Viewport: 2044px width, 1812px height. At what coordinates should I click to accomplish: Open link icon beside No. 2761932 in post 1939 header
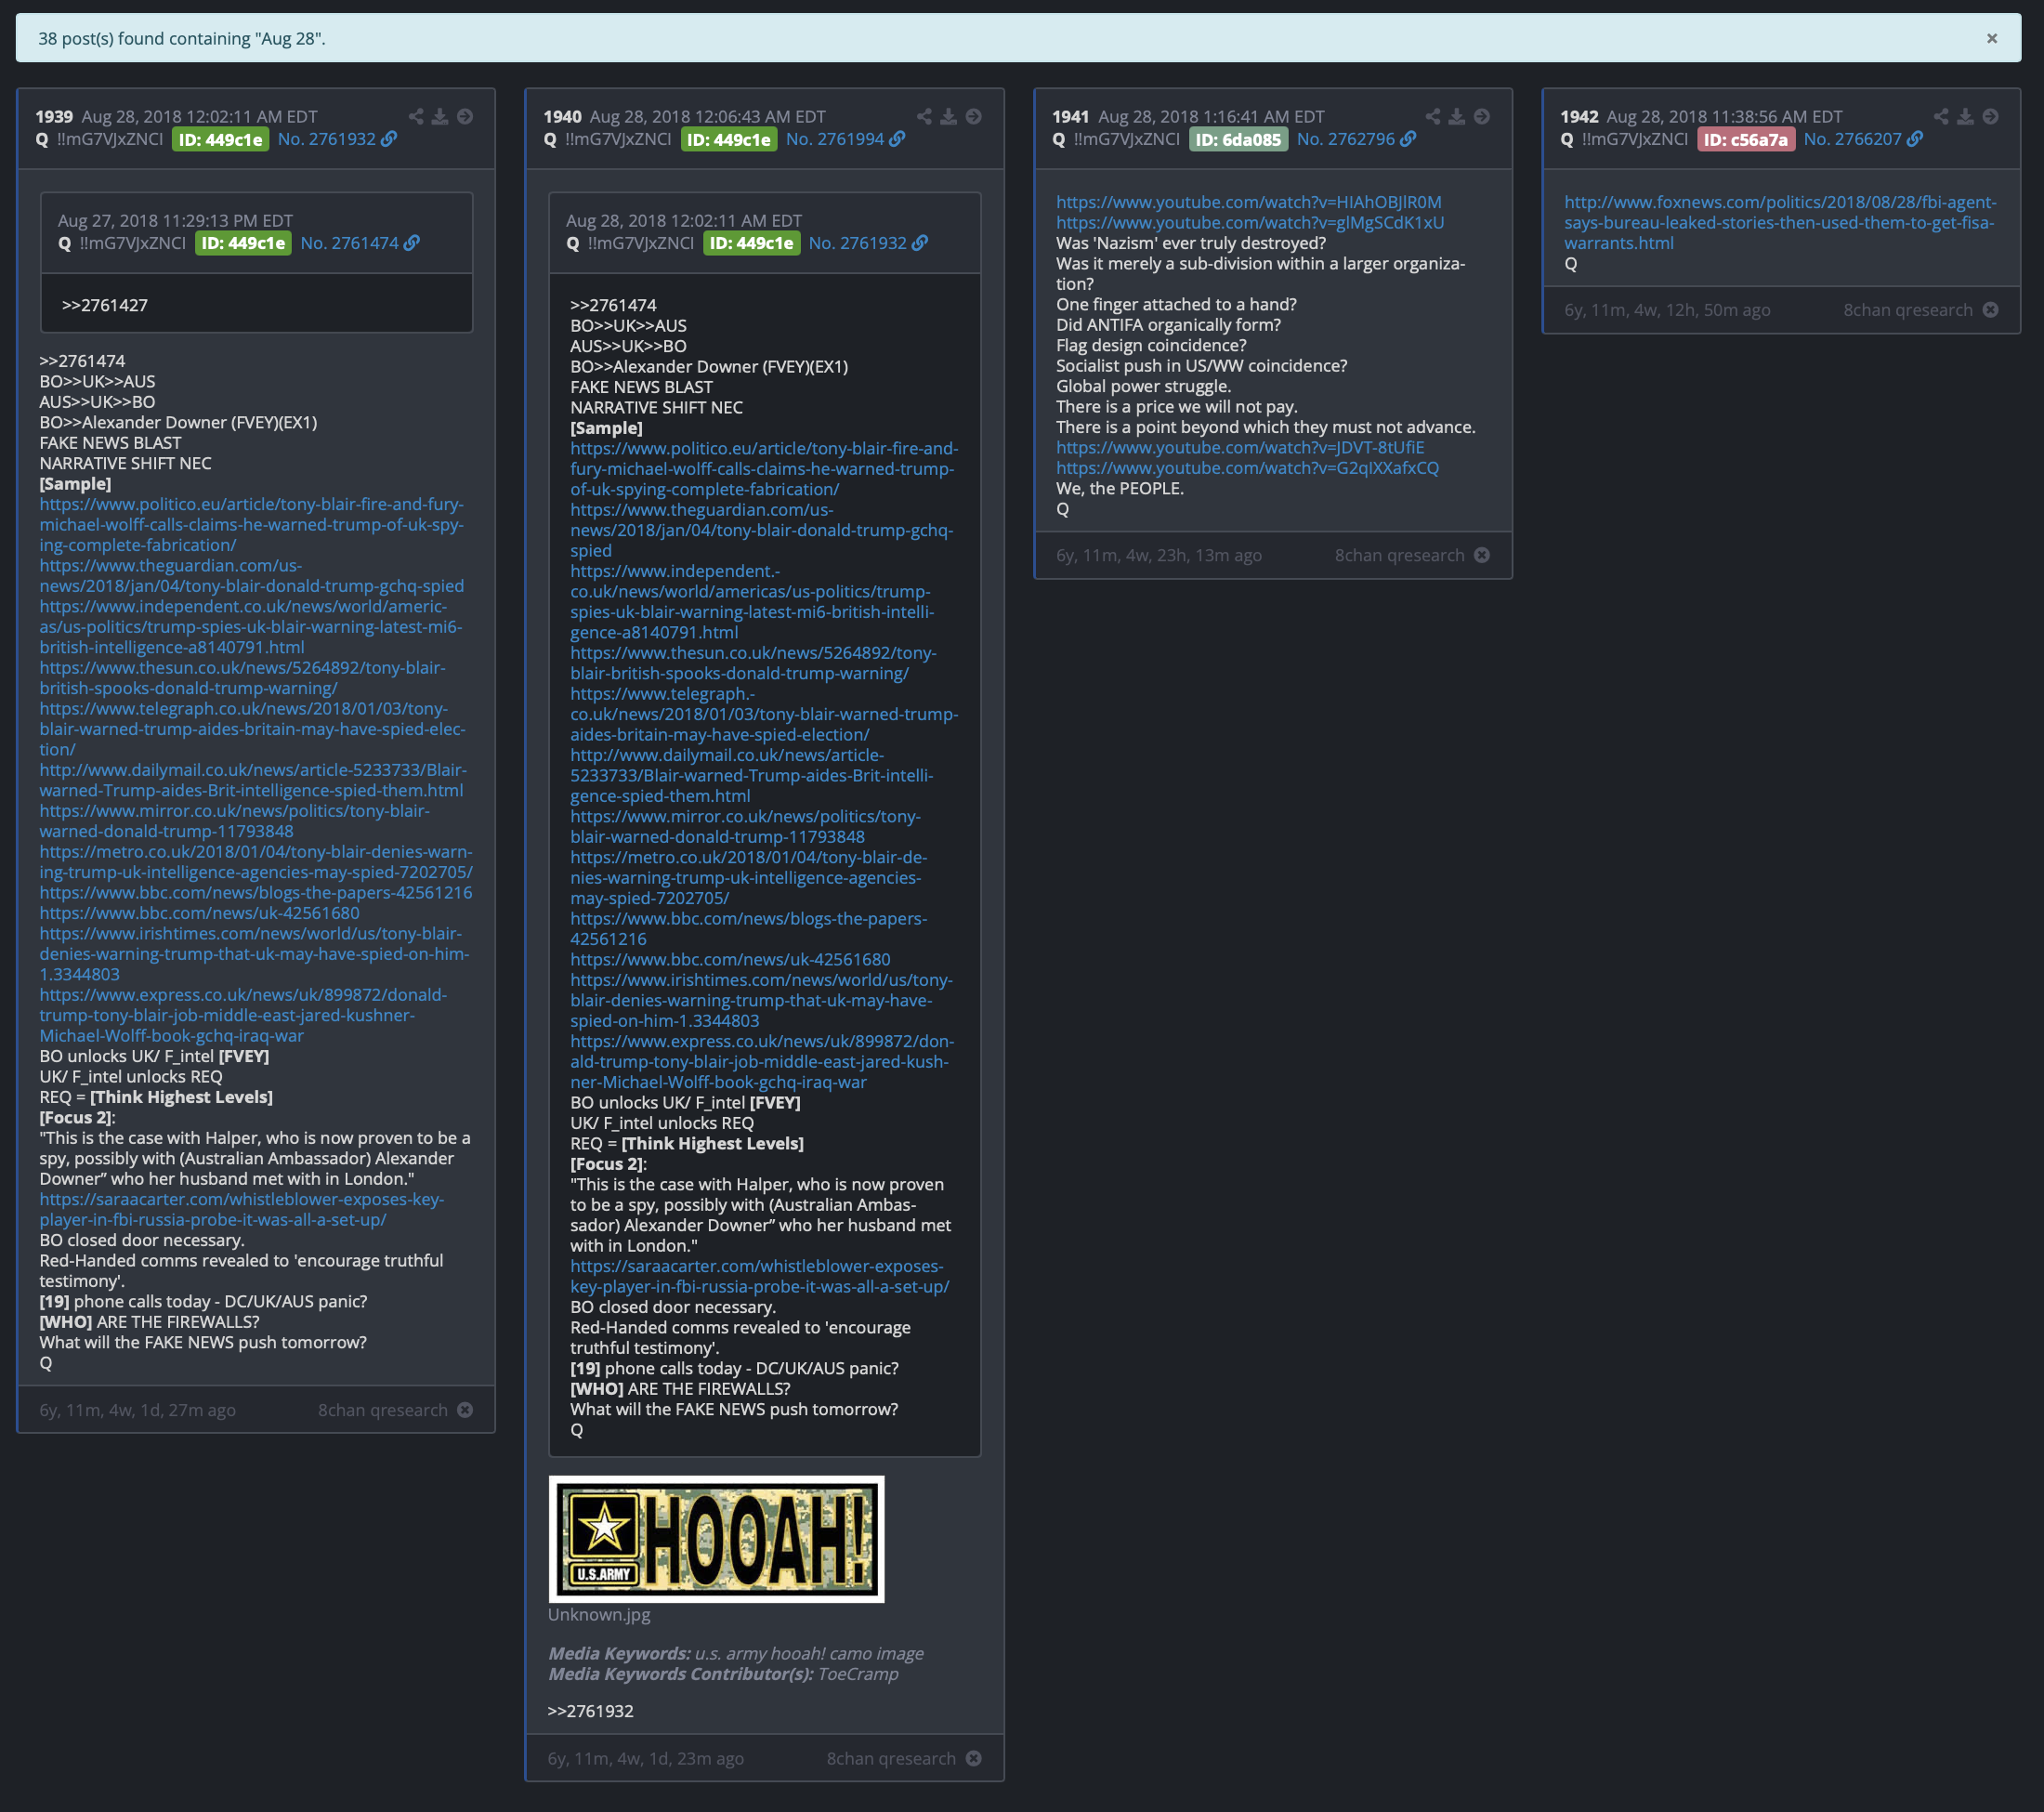click(389, 139)
